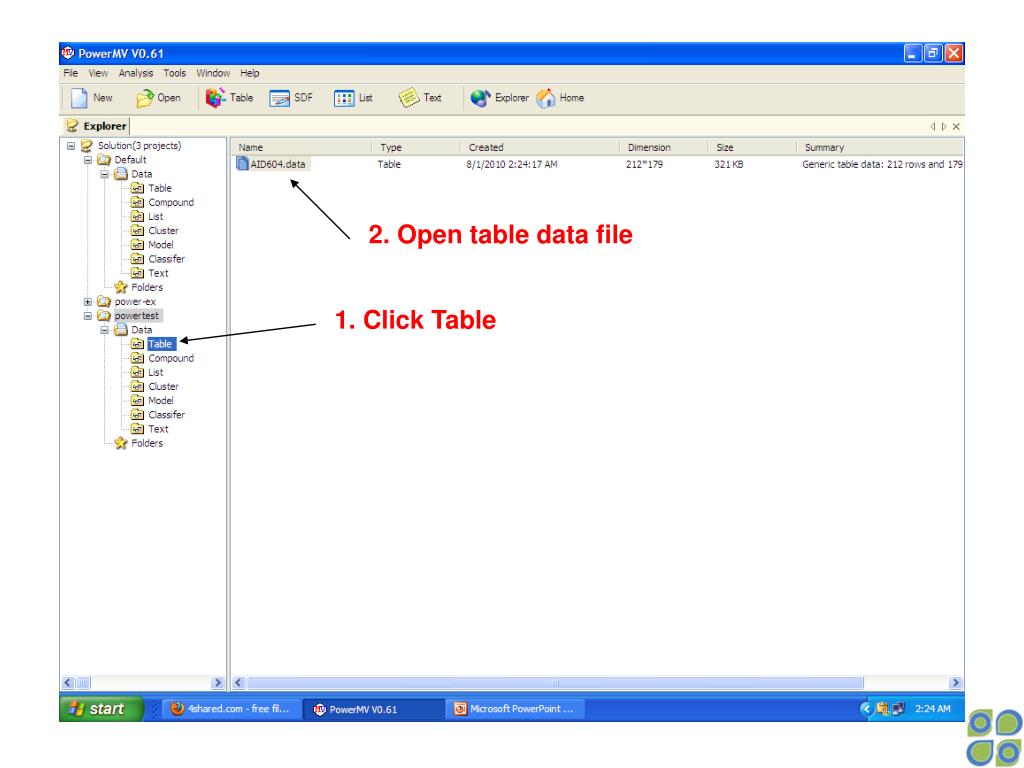1024x768 pixels.
Task: Click the Home house toolbar icon
Action: (545, 98)
